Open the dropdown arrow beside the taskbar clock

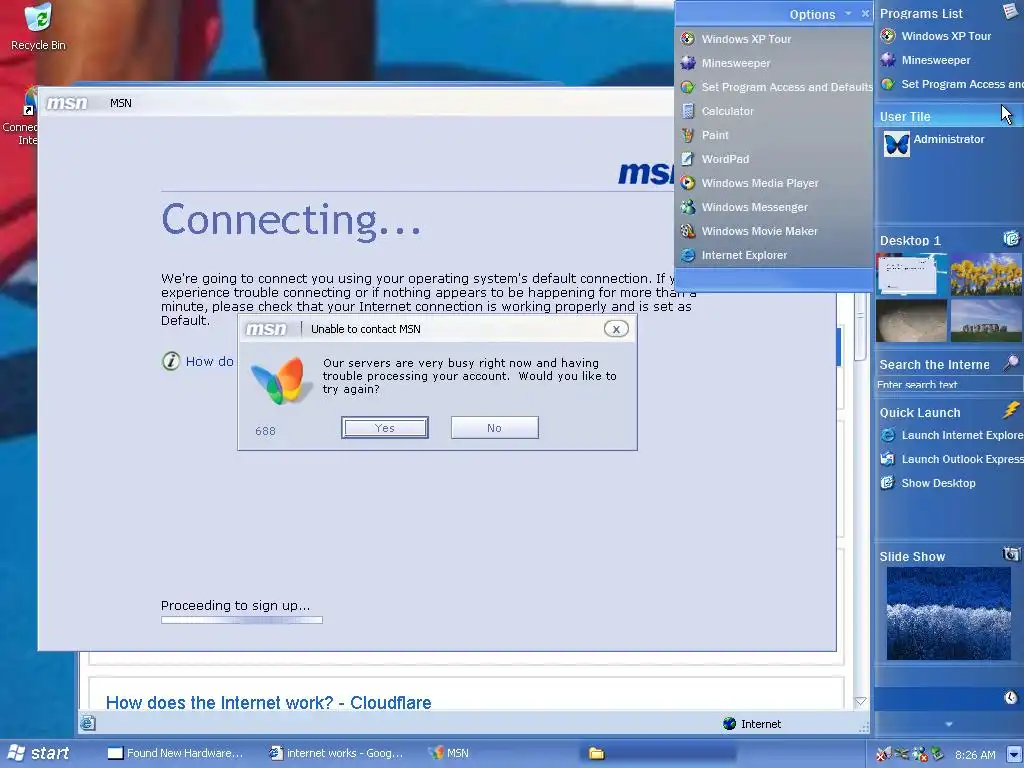pyautogui.click(x=1014, y=755)
